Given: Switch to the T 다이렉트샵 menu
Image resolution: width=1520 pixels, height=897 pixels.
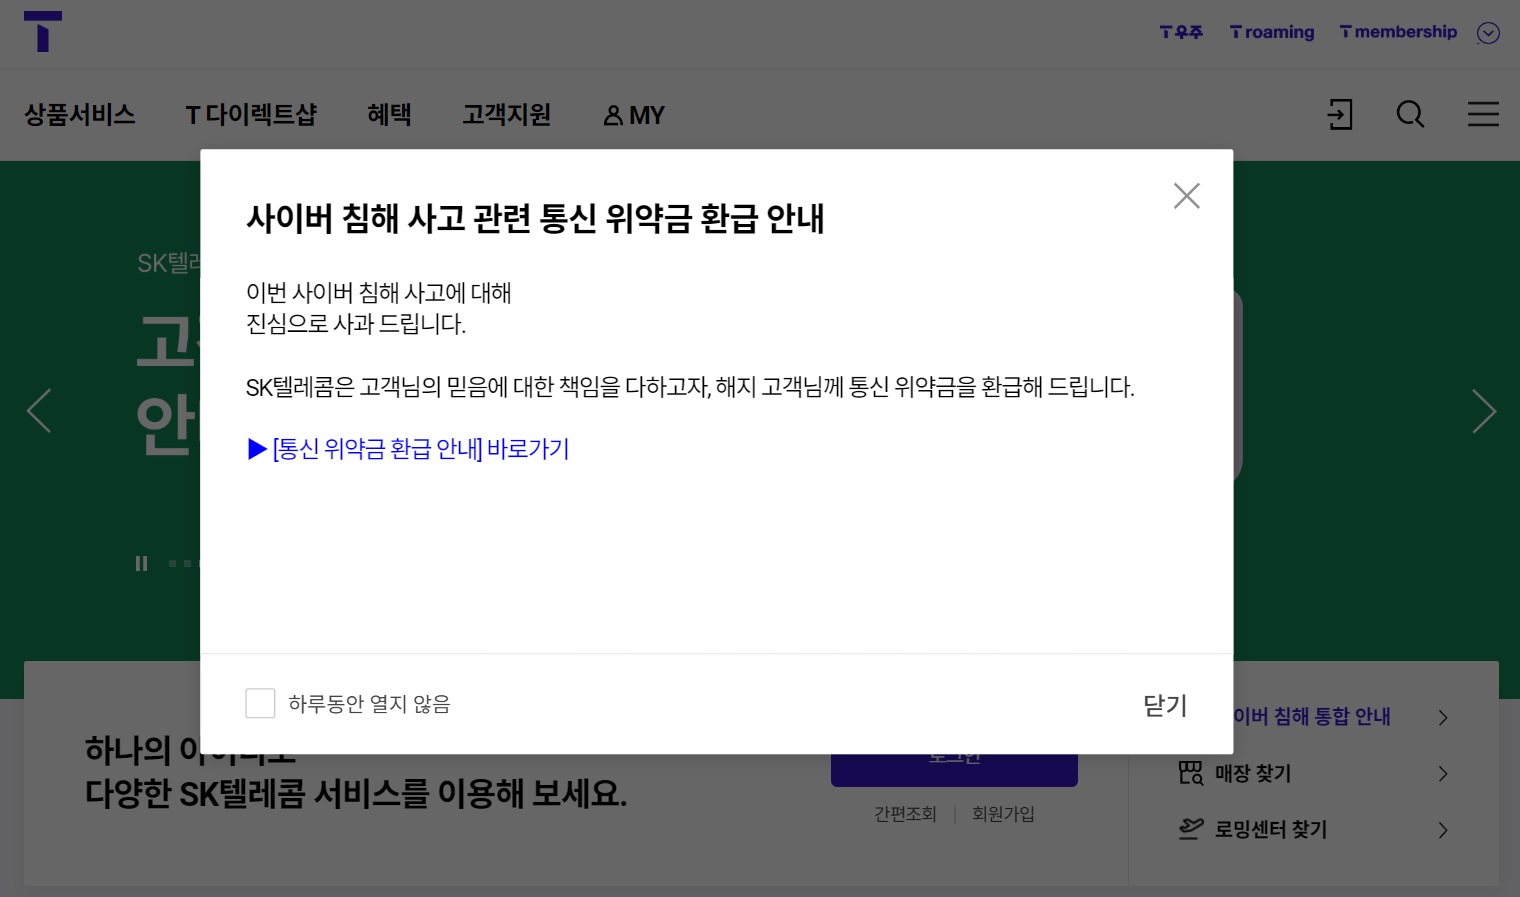Looking at the screenshot, I should tap(252, 115).
